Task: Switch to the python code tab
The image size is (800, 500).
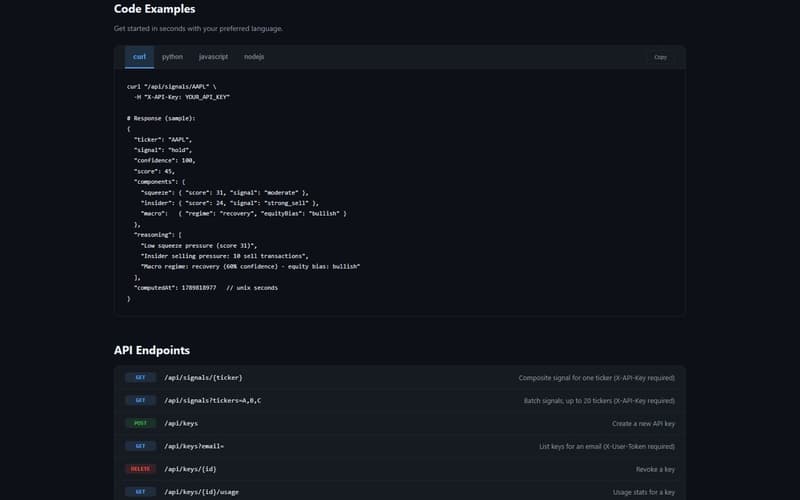Action: click(172, 57)
